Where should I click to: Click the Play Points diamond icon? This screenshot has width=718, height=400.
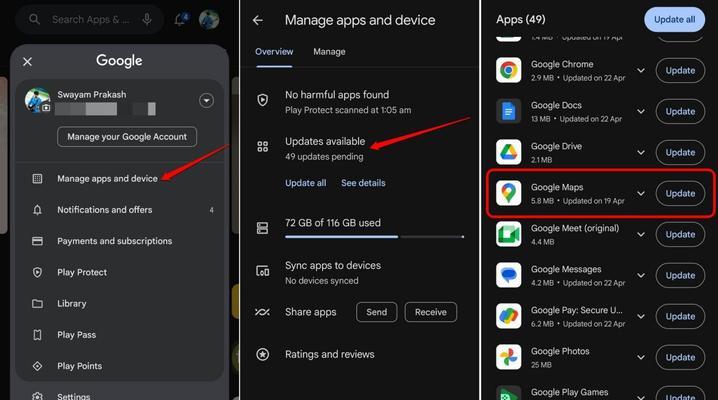click(x=38, y=366)
